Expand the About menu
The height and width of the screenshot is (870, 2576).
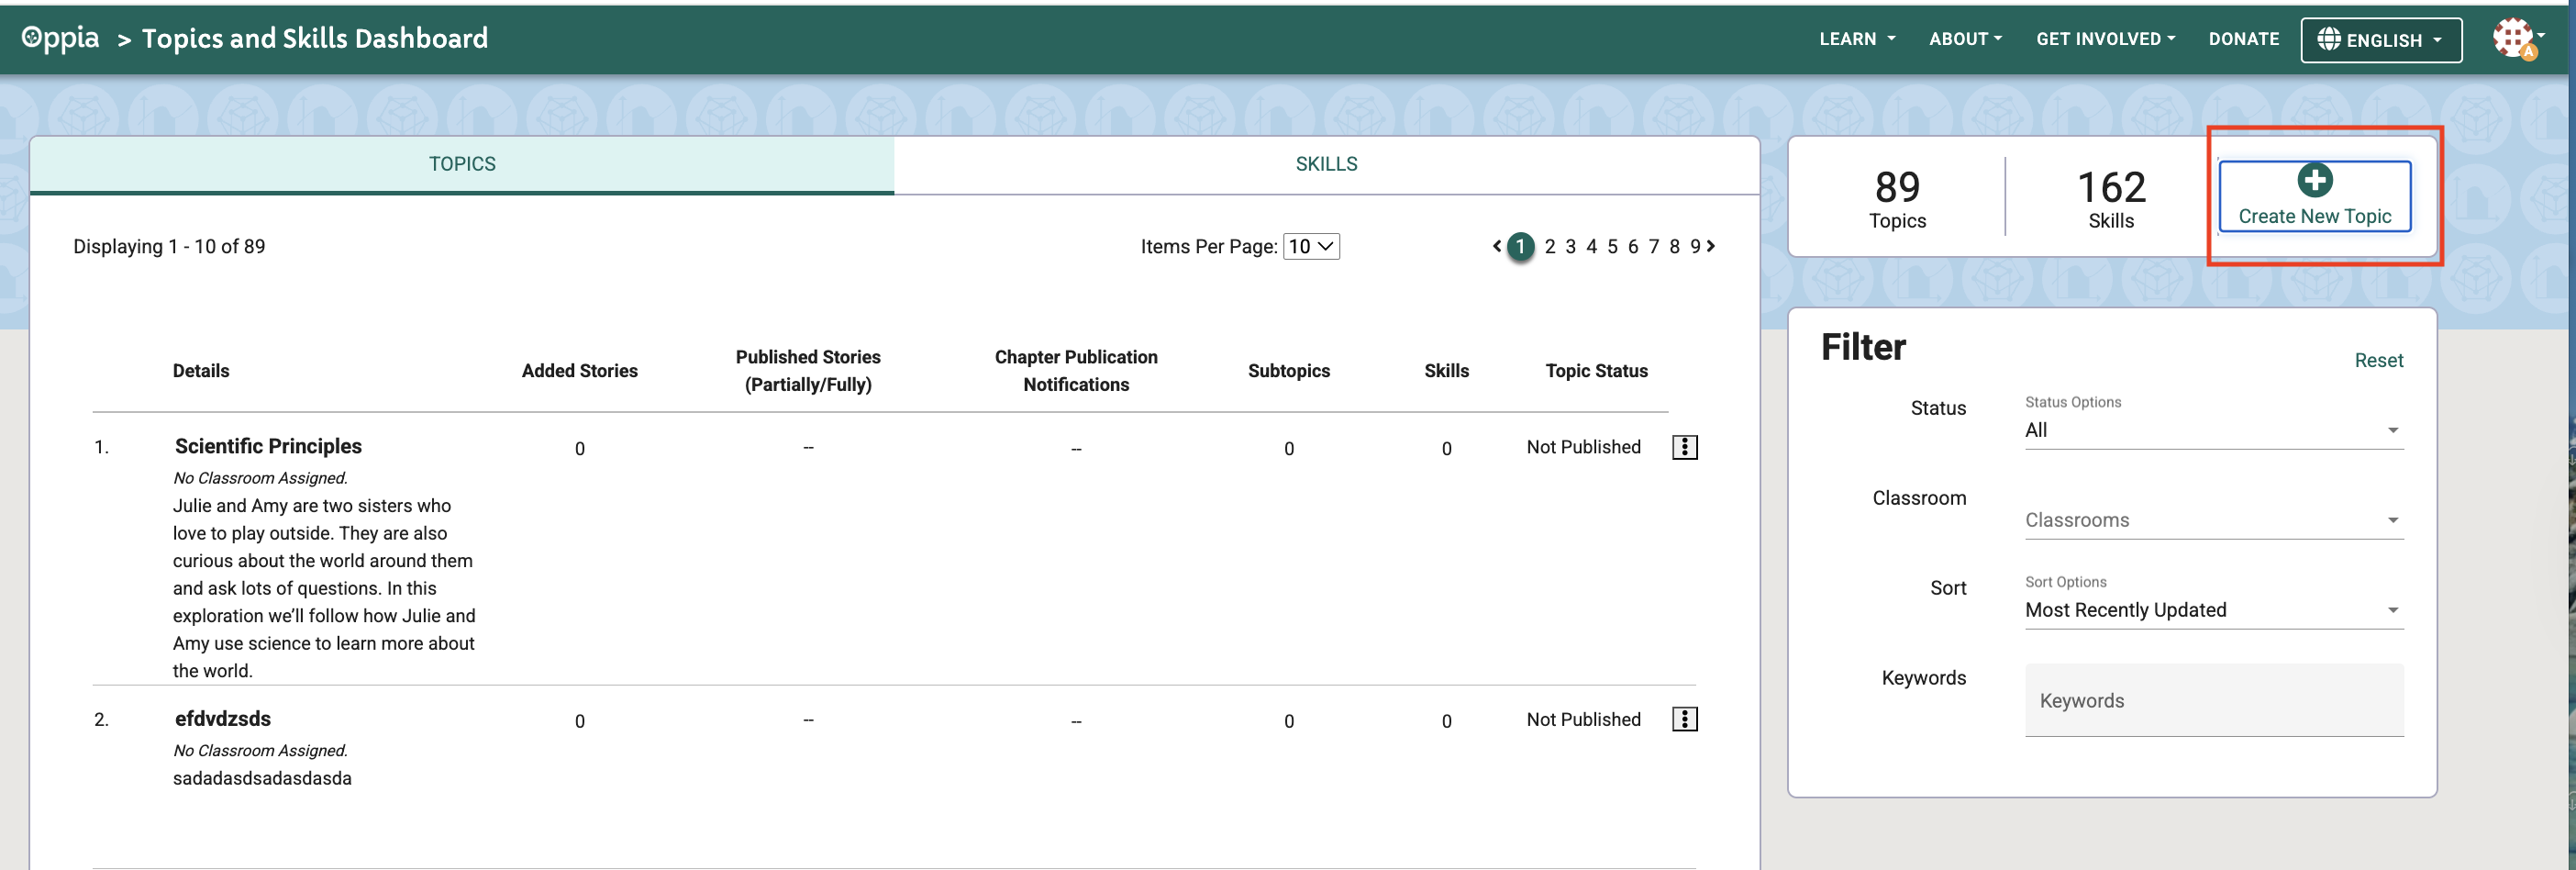click(1965, 39)
